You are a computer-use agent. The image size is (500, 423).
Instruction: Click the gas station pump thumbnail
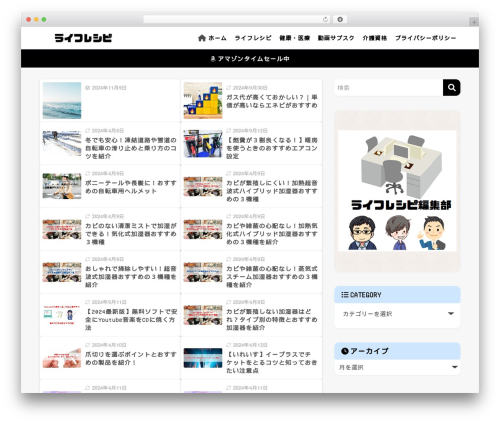click(x=203, y=143)
